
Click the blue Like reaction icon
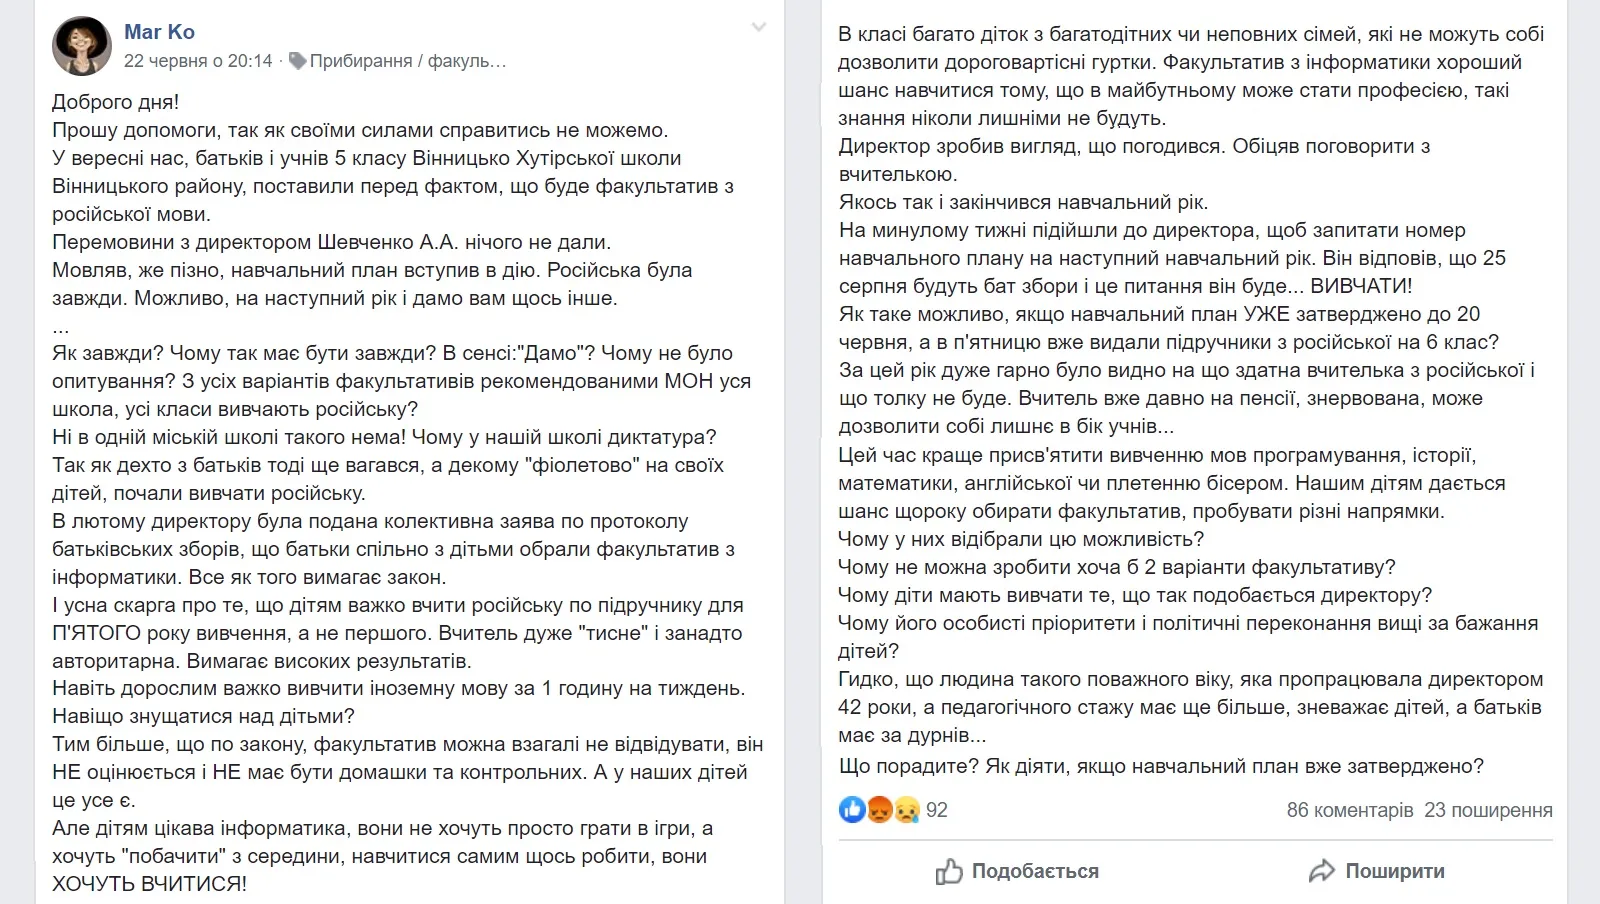click(852, 810)
